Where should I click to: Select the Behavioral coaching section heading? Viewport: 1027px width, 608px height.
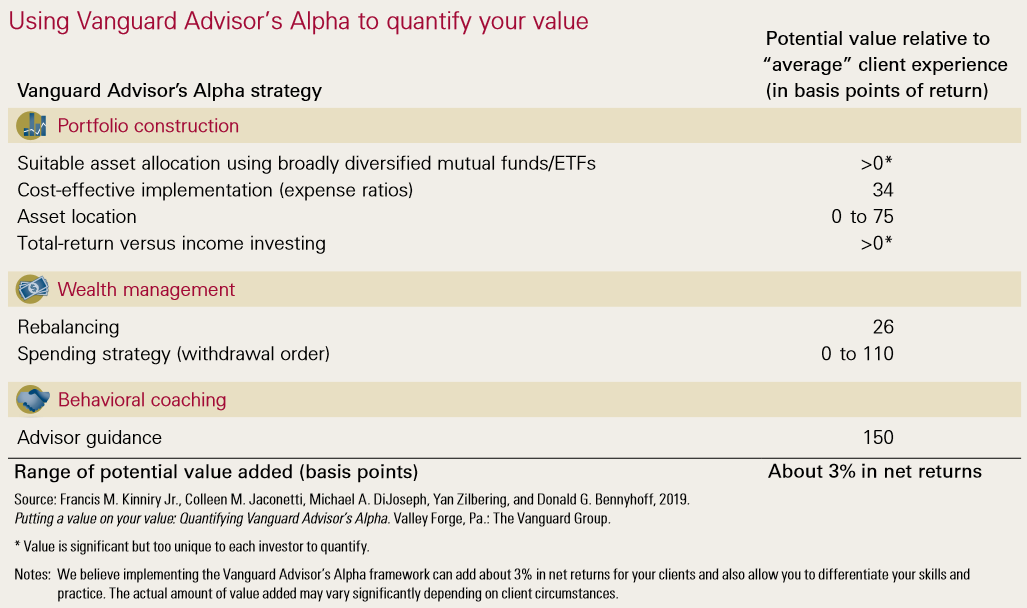coord(142,400)
